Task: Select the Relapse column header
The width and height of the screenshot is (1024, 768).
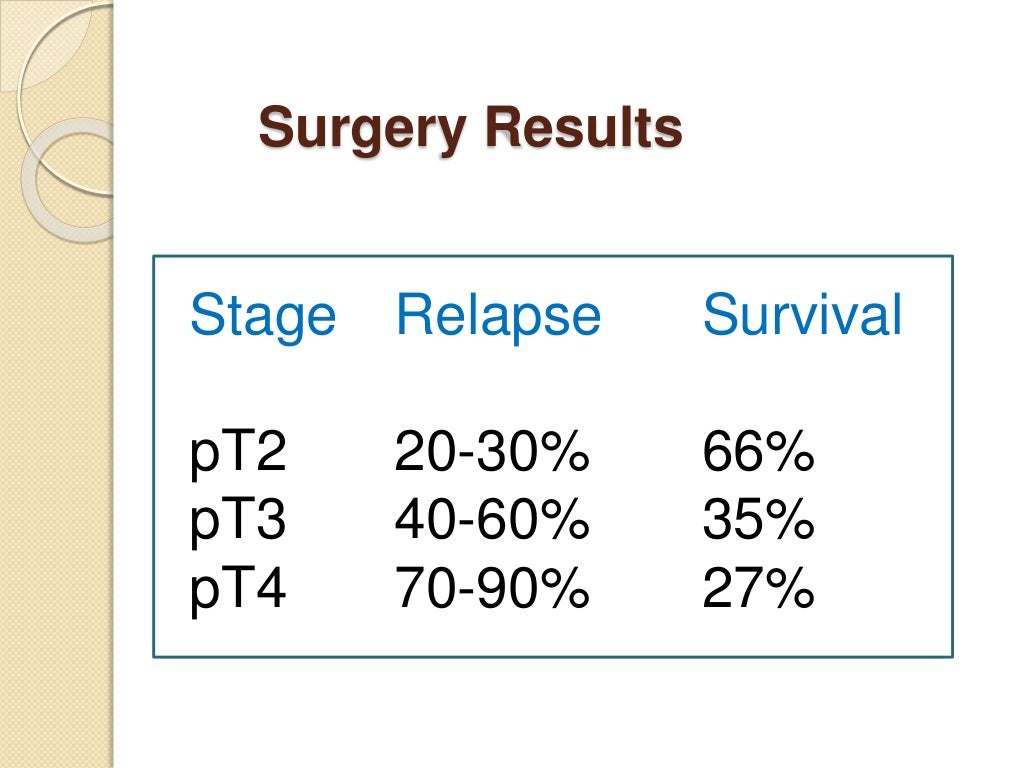Action: [498, 315]
